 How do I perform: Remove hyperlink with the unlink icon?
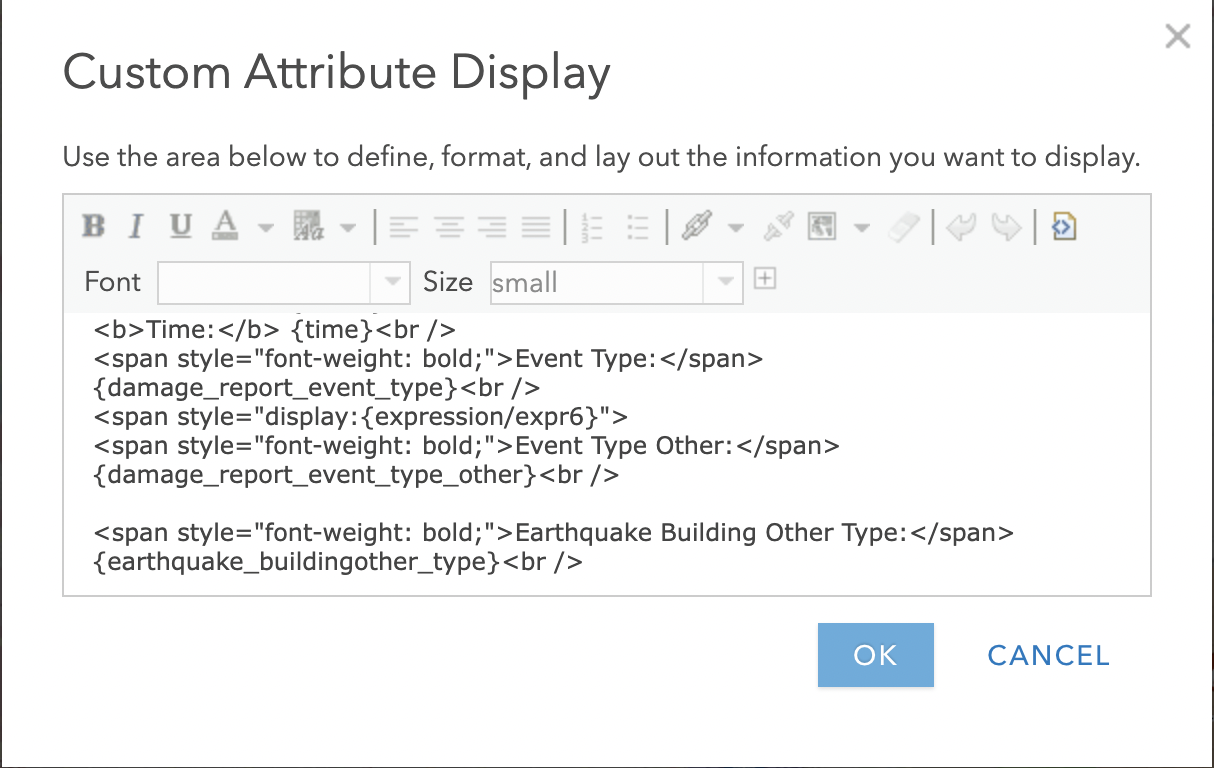(778, 227)
